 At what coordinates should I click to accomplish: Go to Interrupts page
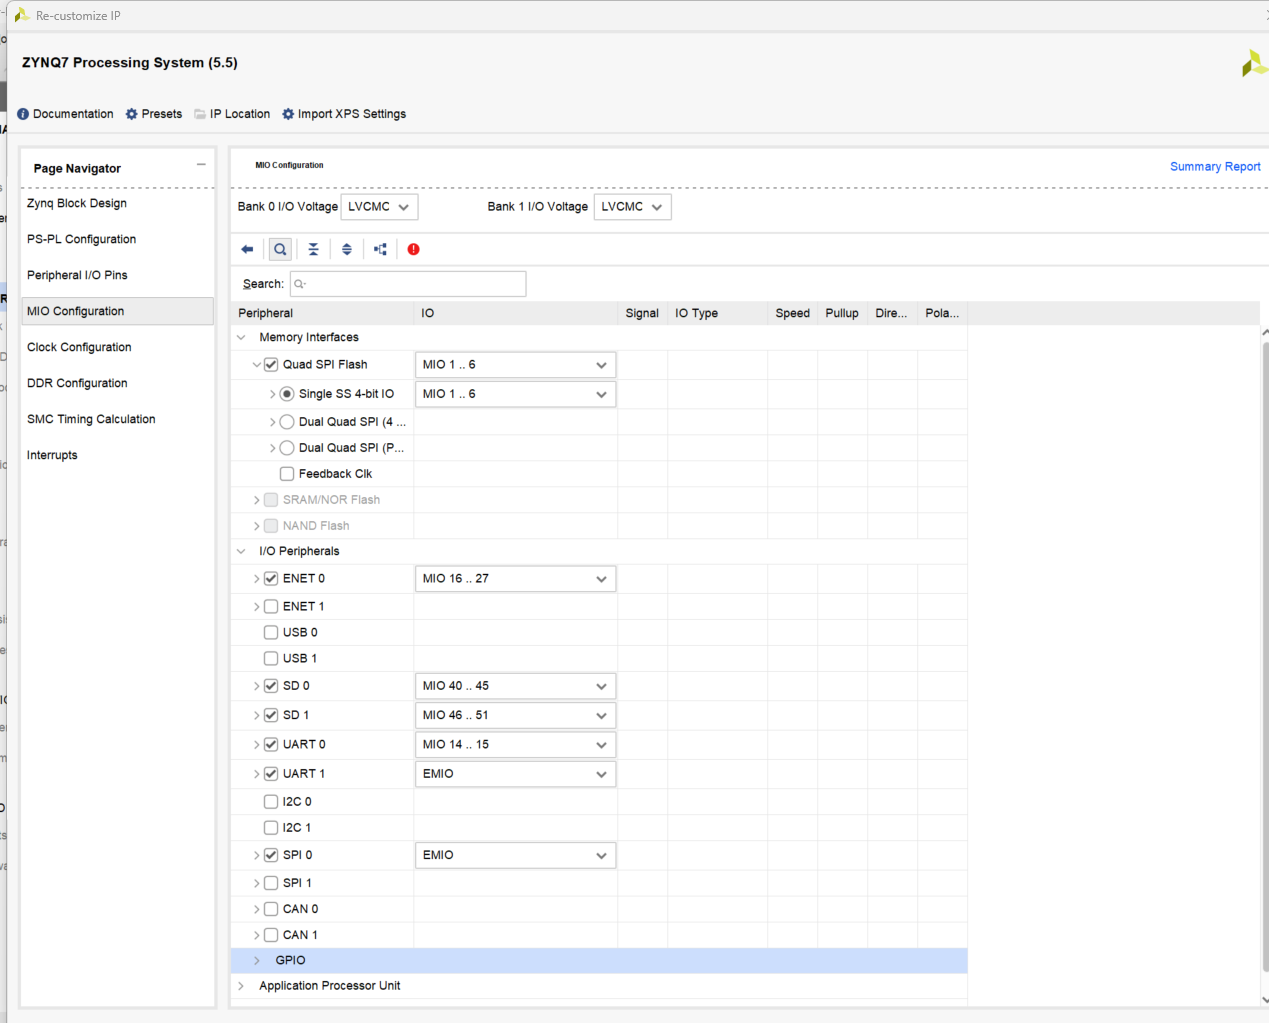point(52,455)
